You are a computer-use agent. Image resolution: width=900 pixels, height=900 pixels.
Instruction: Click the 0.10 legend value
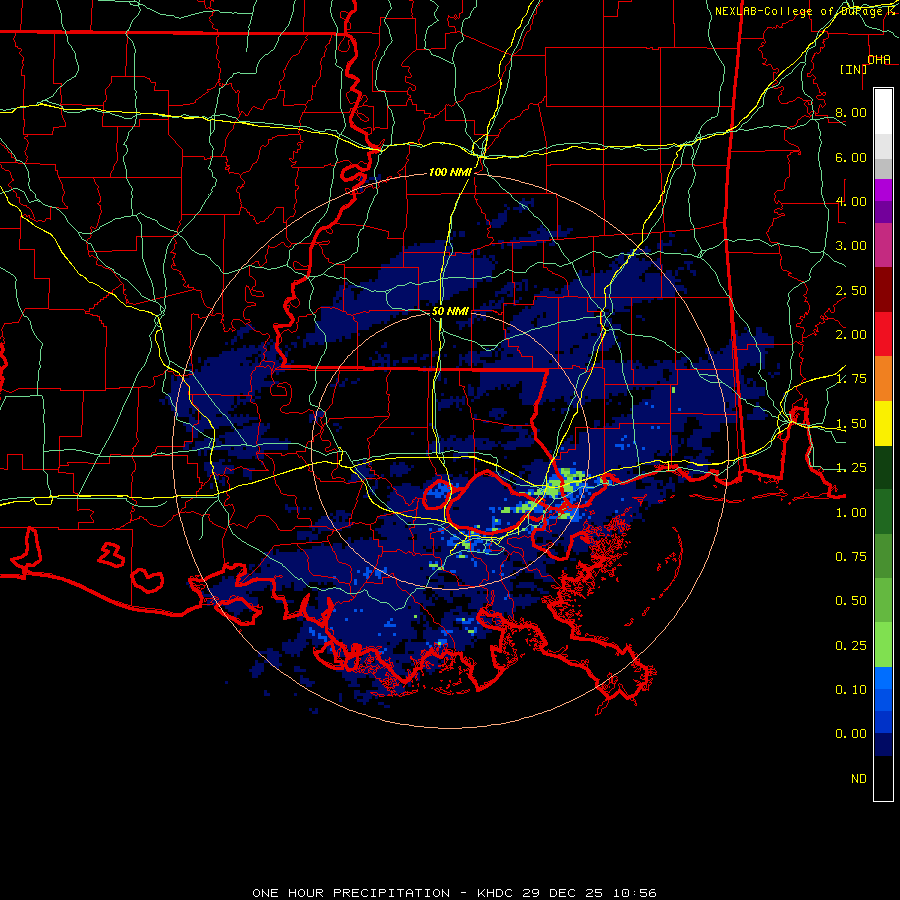click(851, 690)
